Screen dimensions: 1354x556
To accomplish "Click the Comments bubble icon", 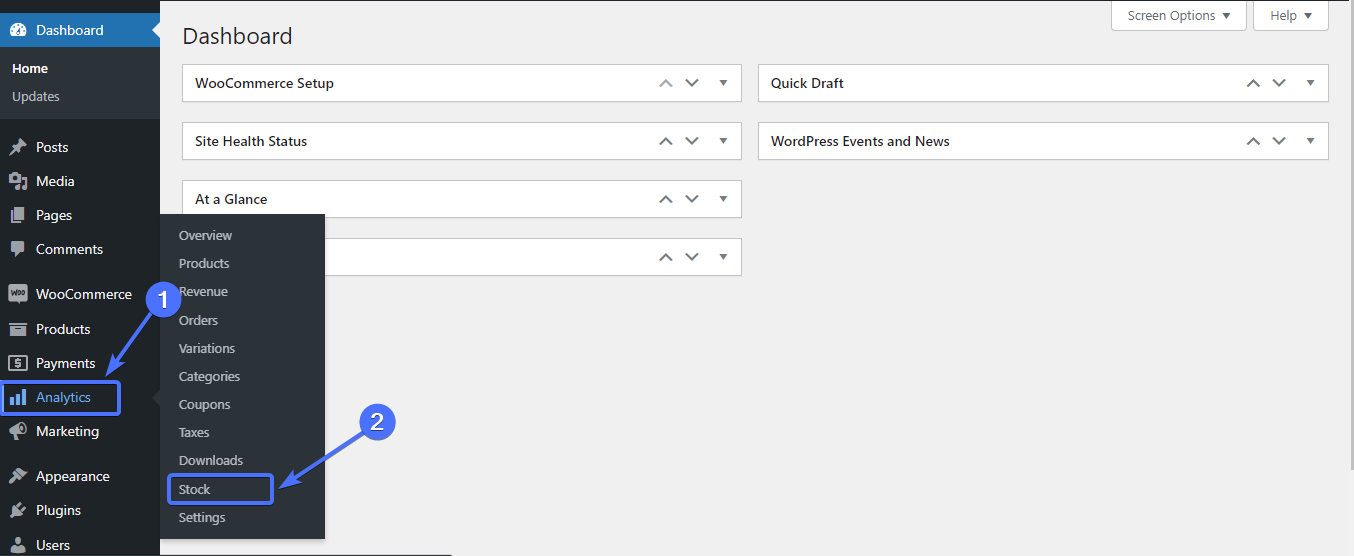I will click(18, 249).
